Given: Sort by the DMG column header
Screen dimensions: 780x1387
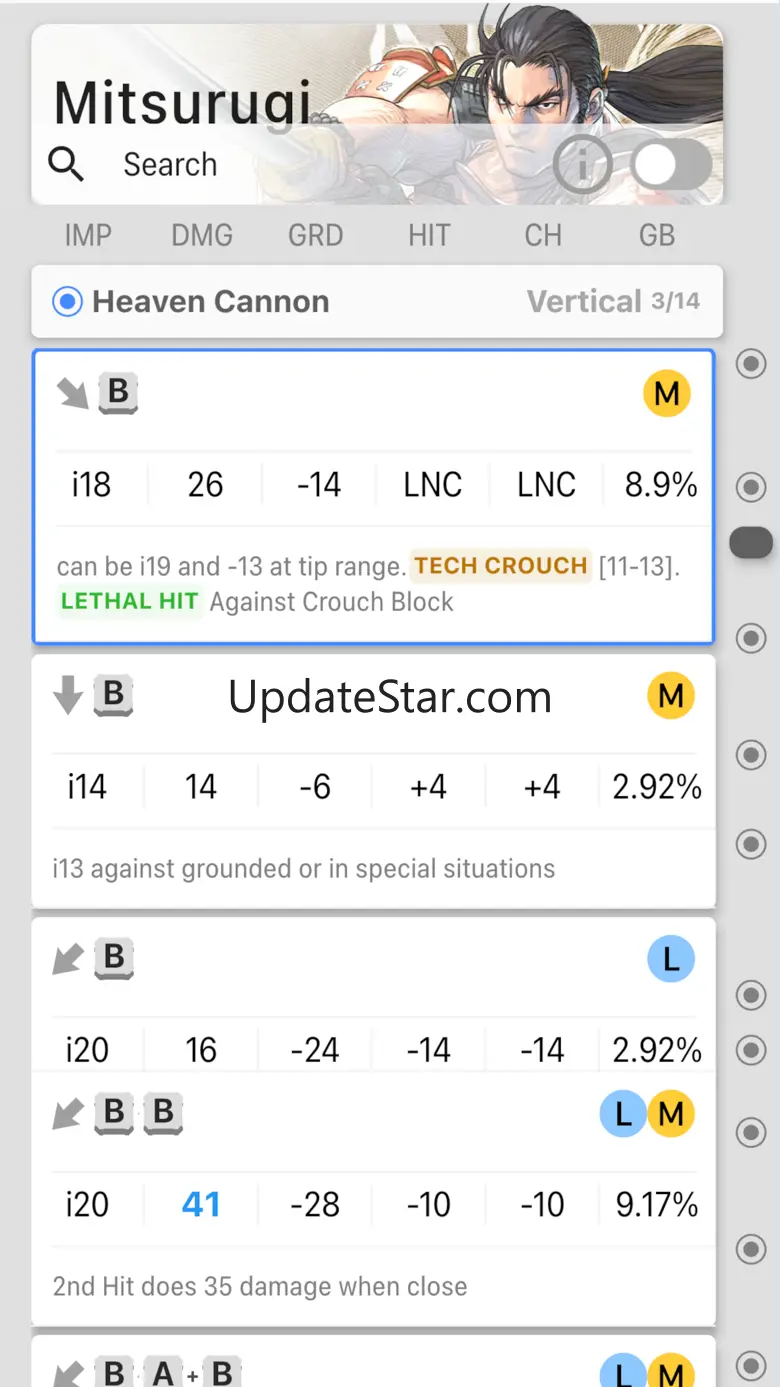Looking at the screenshot, I should [x=202, y=236].
